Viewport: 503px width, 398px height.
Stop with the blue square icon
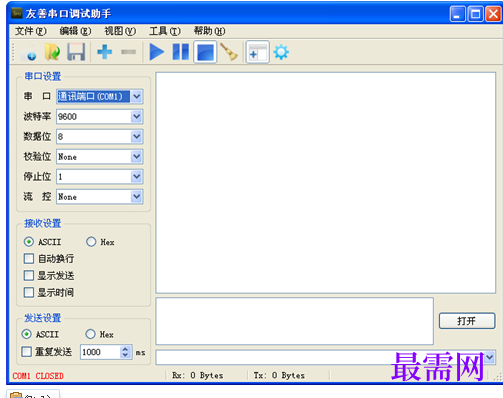click(205, 52)
